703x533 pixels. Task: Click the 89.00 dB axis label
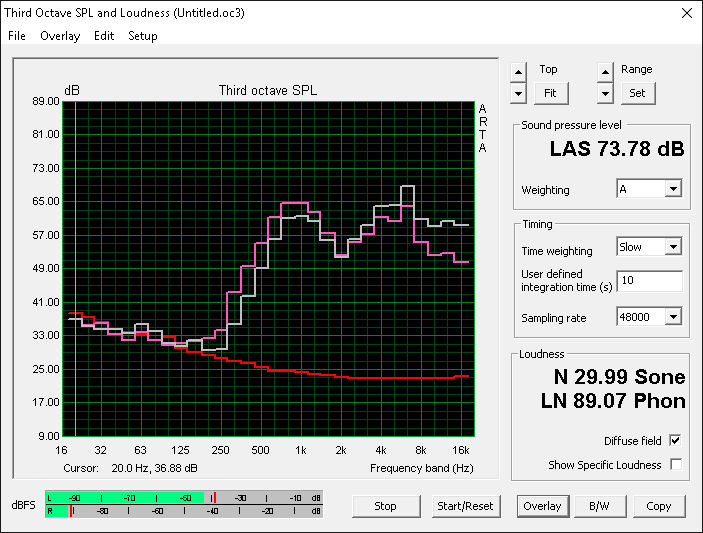(46, 101)
